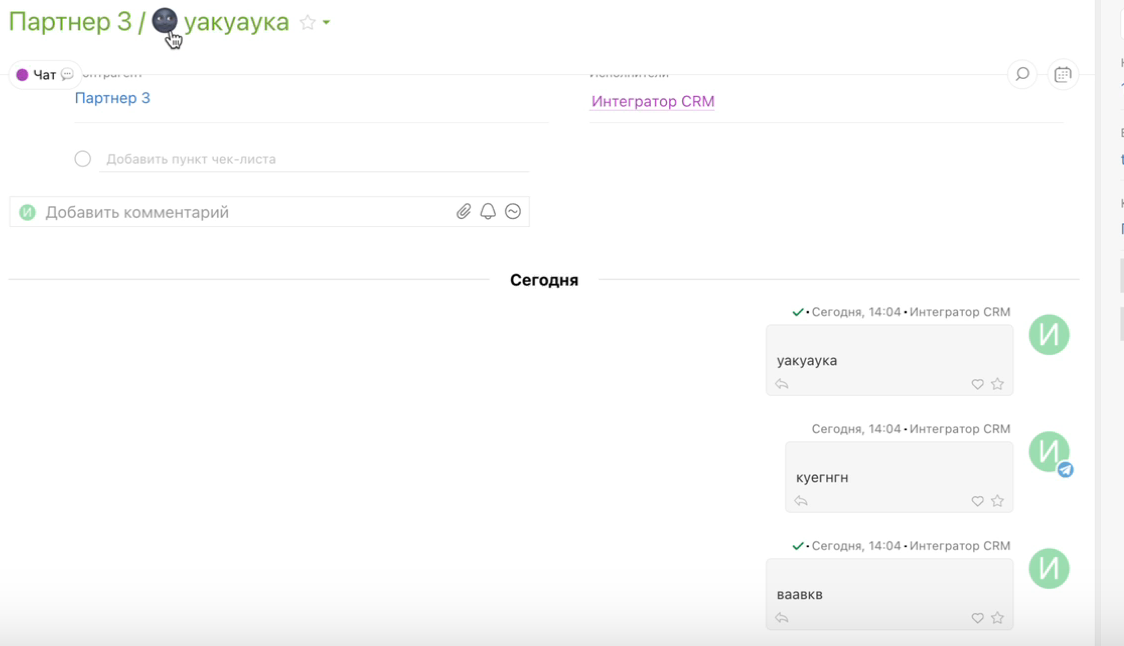Open the «Партнер 3» contractor link
The height and width of the screenshot is (646, 1124).
pyautogui.click(x=112, y=98)
